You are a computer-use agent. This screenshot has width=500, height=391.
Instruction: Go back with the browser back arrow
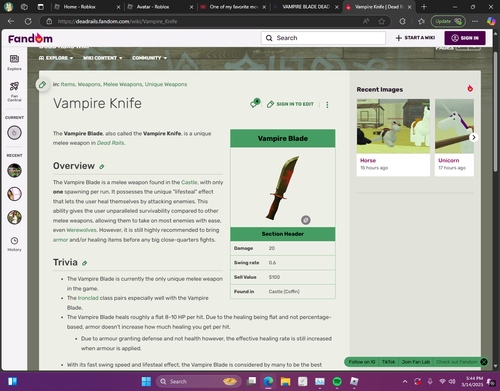11,21
